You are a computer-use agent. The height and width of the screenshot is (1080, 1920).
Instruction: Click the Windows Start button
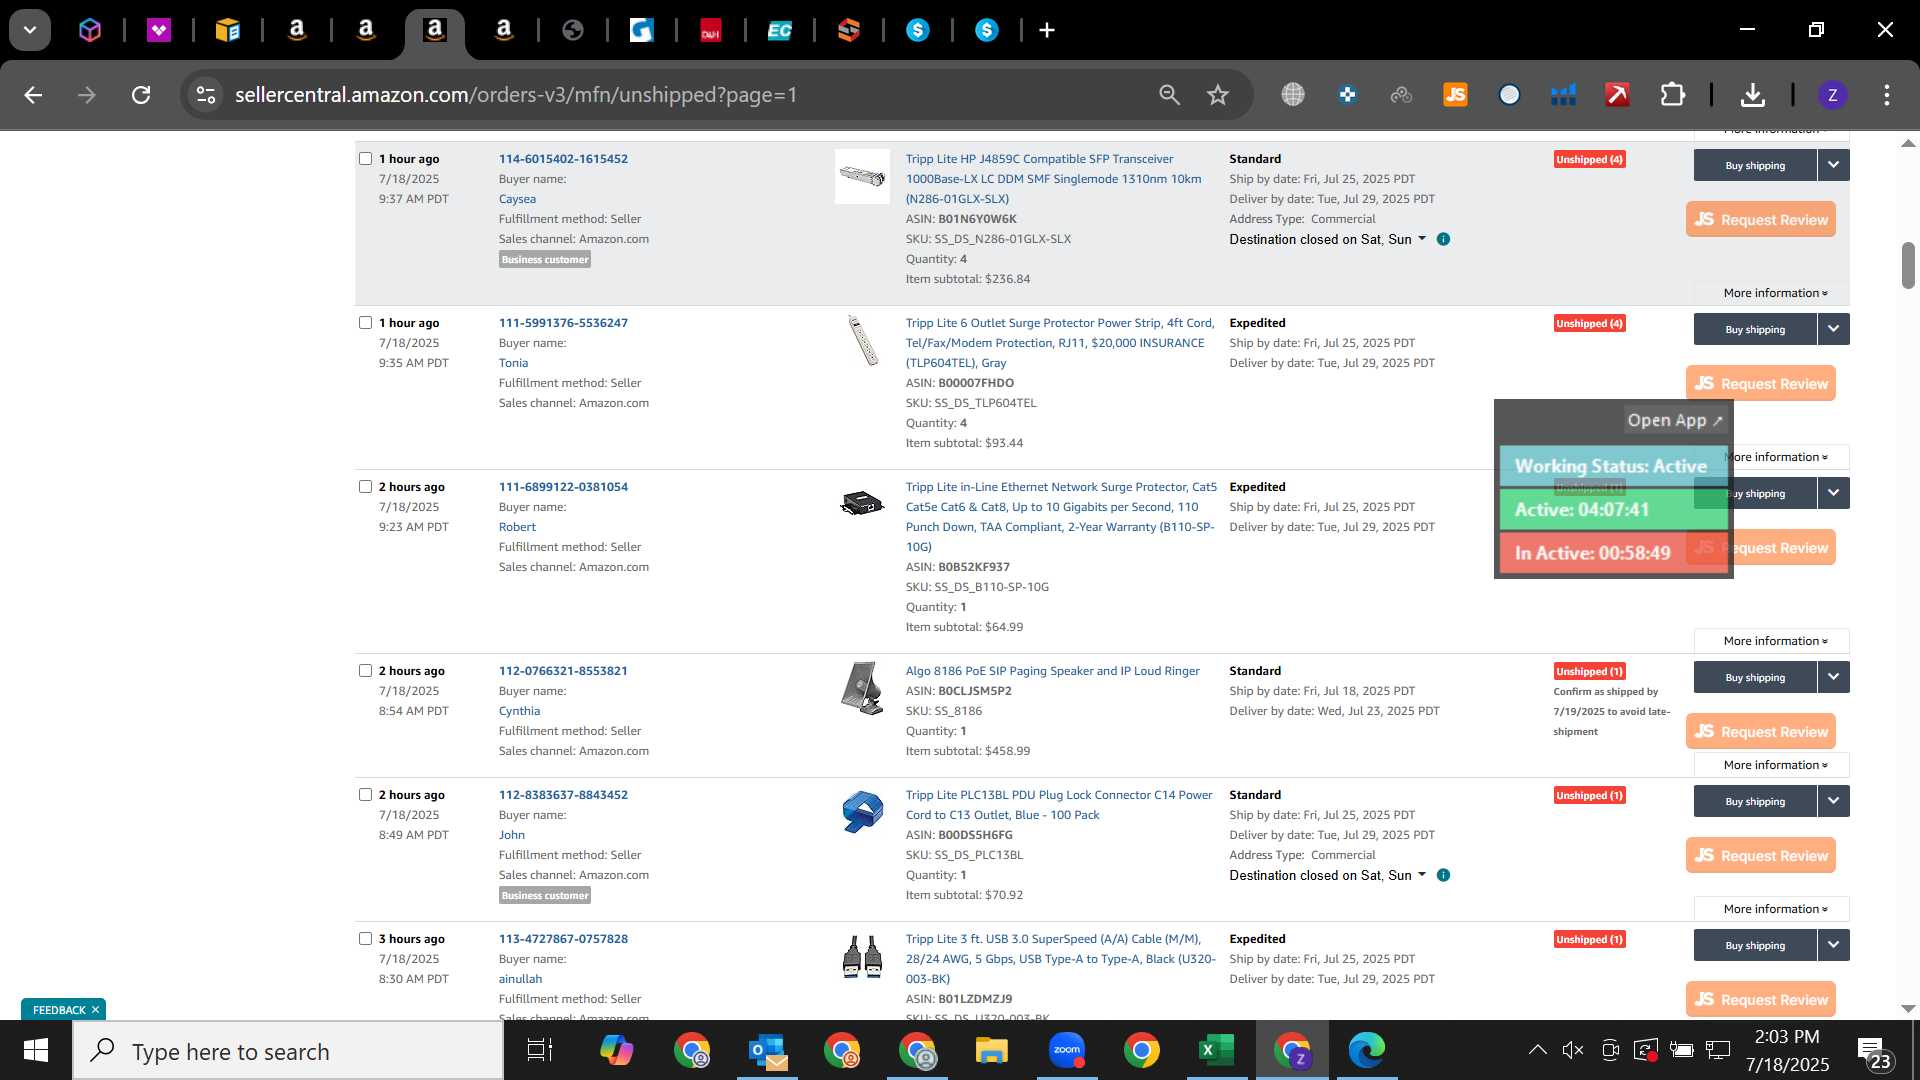[x=36, y=1051]
